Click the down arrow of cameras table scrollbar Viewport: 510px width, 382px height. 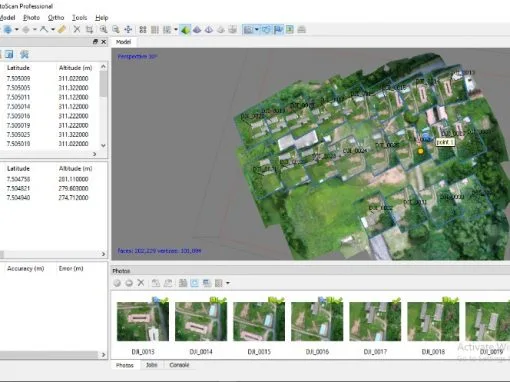[103, 146]
